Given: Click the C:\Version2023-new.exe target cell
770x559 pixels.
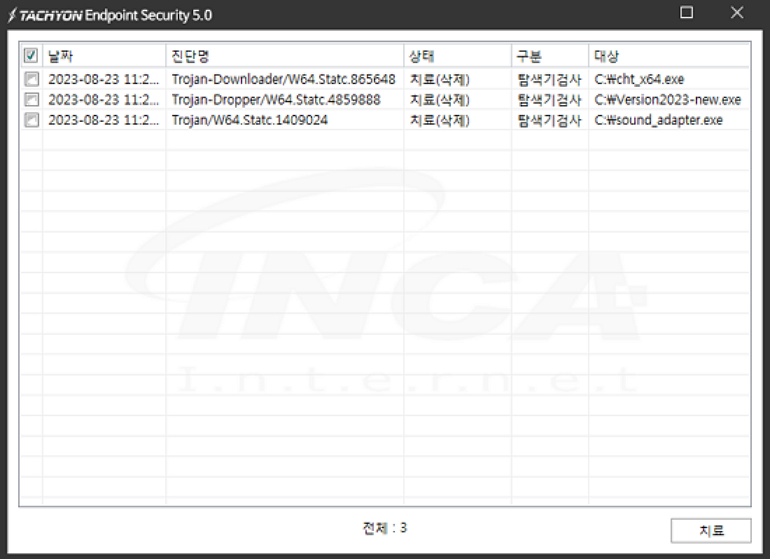Looking at the screenshot, I should click(667, 100).
